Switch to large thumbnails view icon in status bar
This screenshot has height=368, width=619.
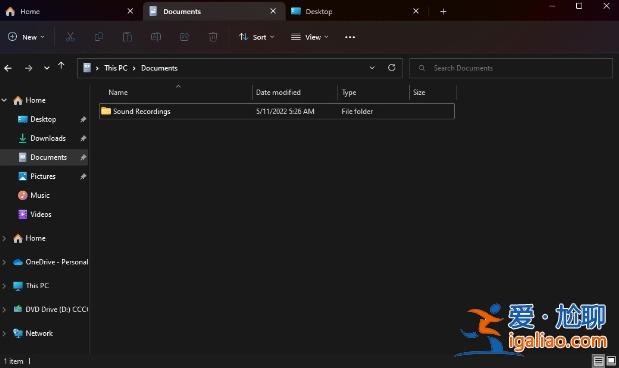(x=611, y=360)
